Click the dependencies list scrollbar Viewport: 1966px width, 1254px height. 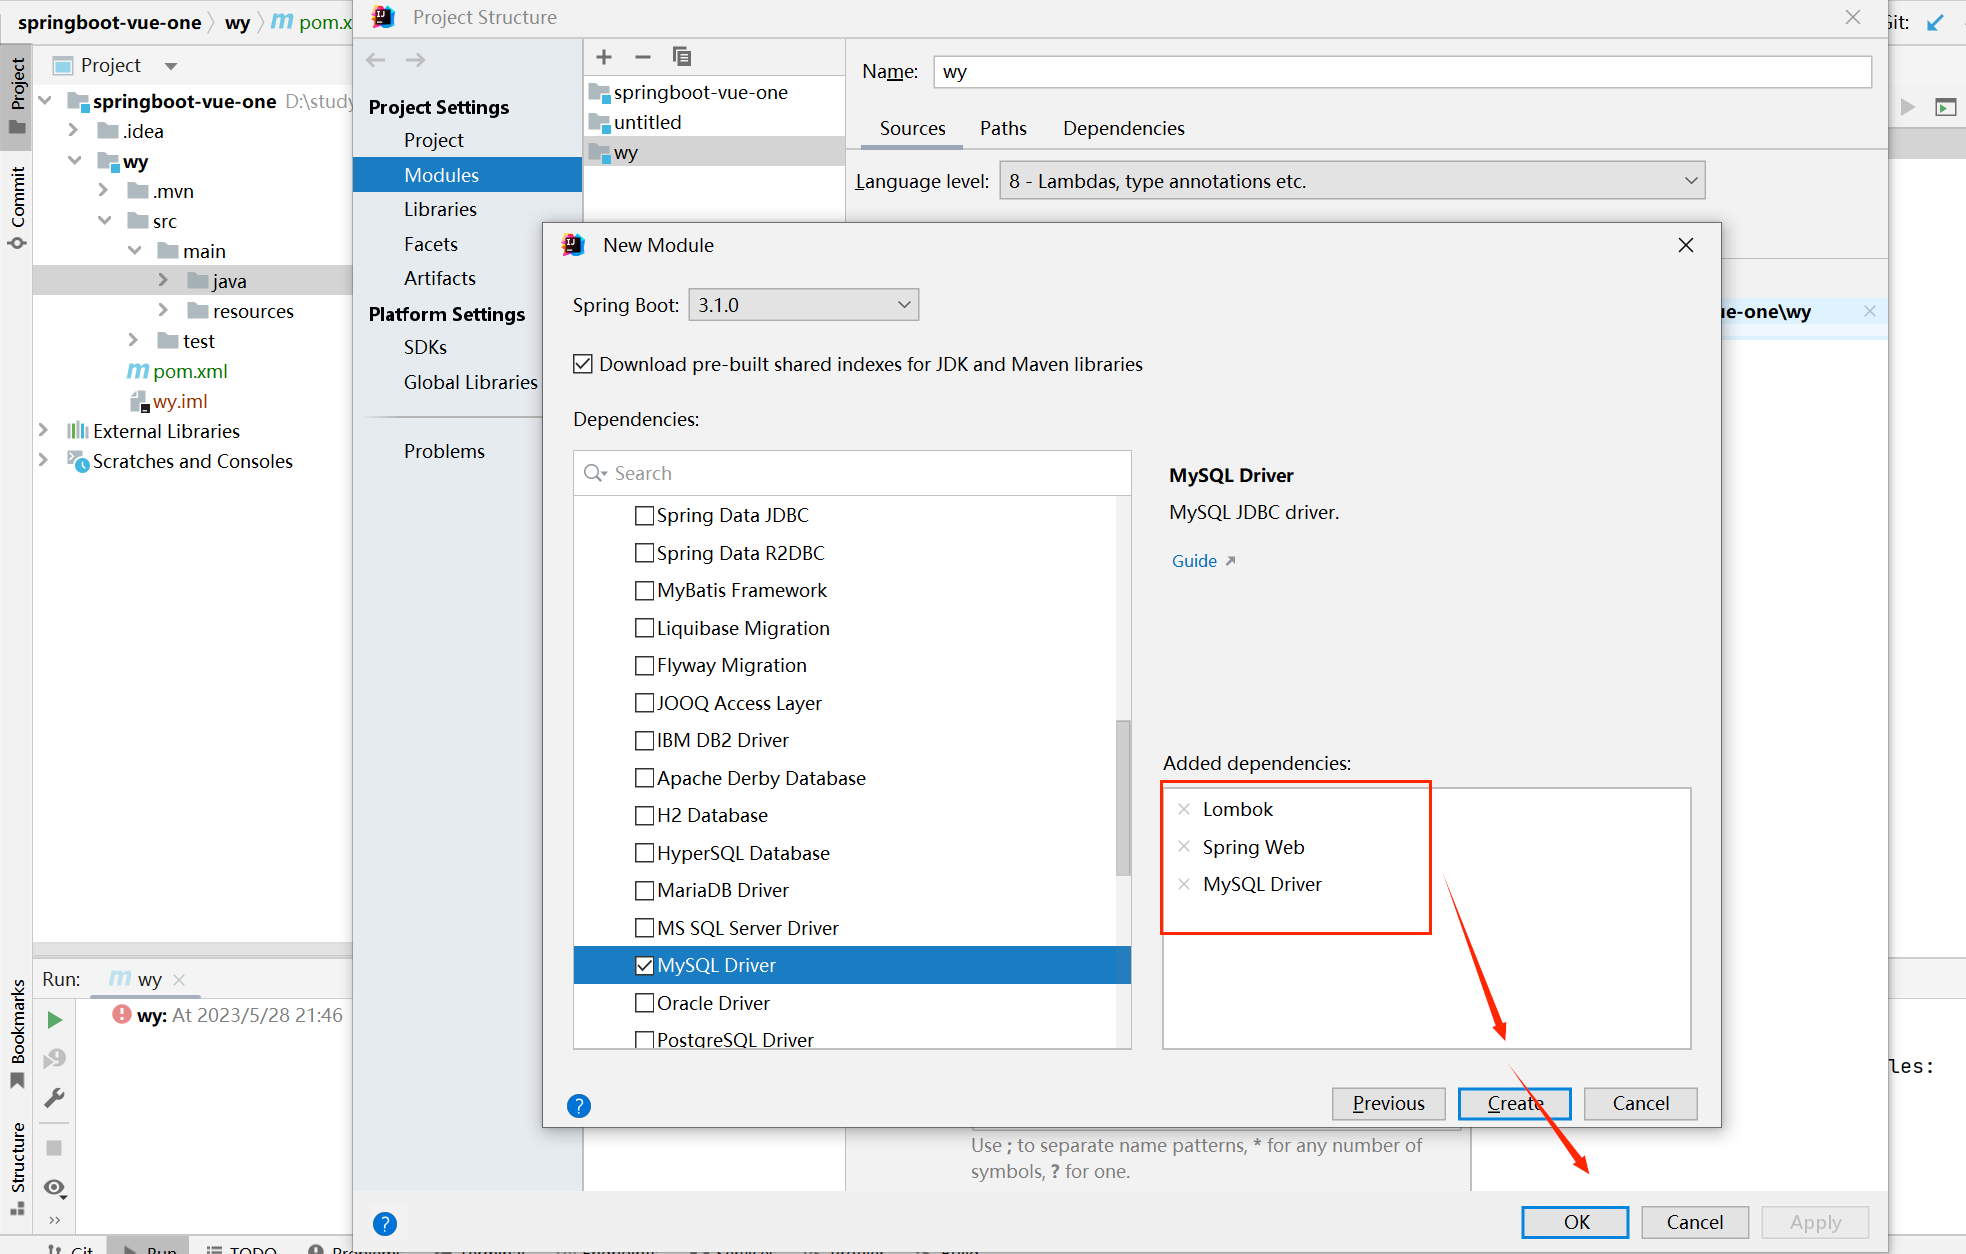(1123, 797)
